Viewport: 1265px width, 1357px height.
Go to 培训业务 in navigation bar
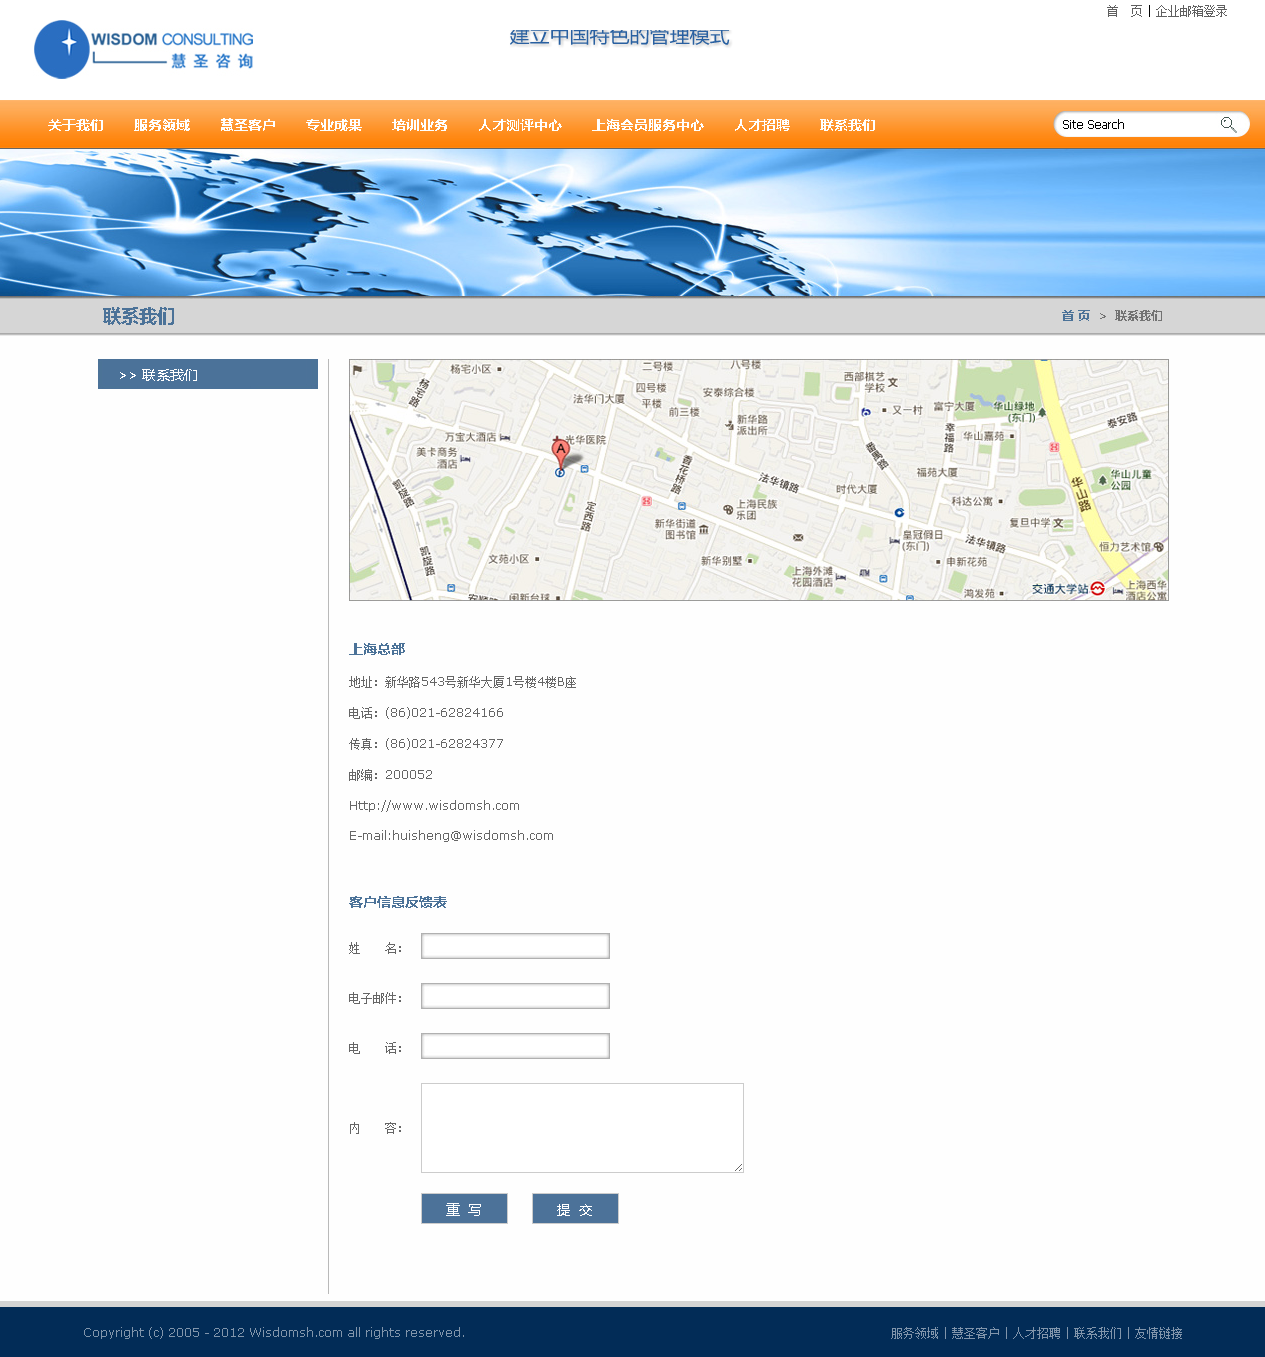click(420, 125)
